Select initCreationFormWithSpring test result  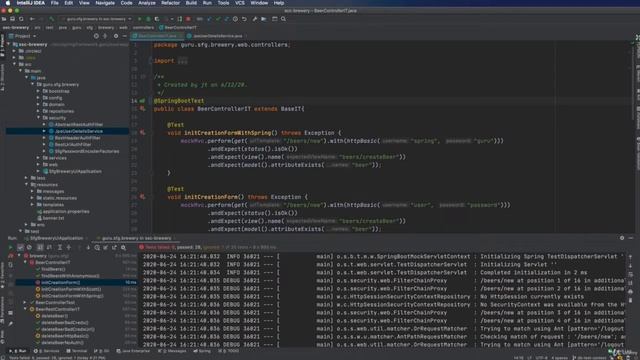coord(72,296)
